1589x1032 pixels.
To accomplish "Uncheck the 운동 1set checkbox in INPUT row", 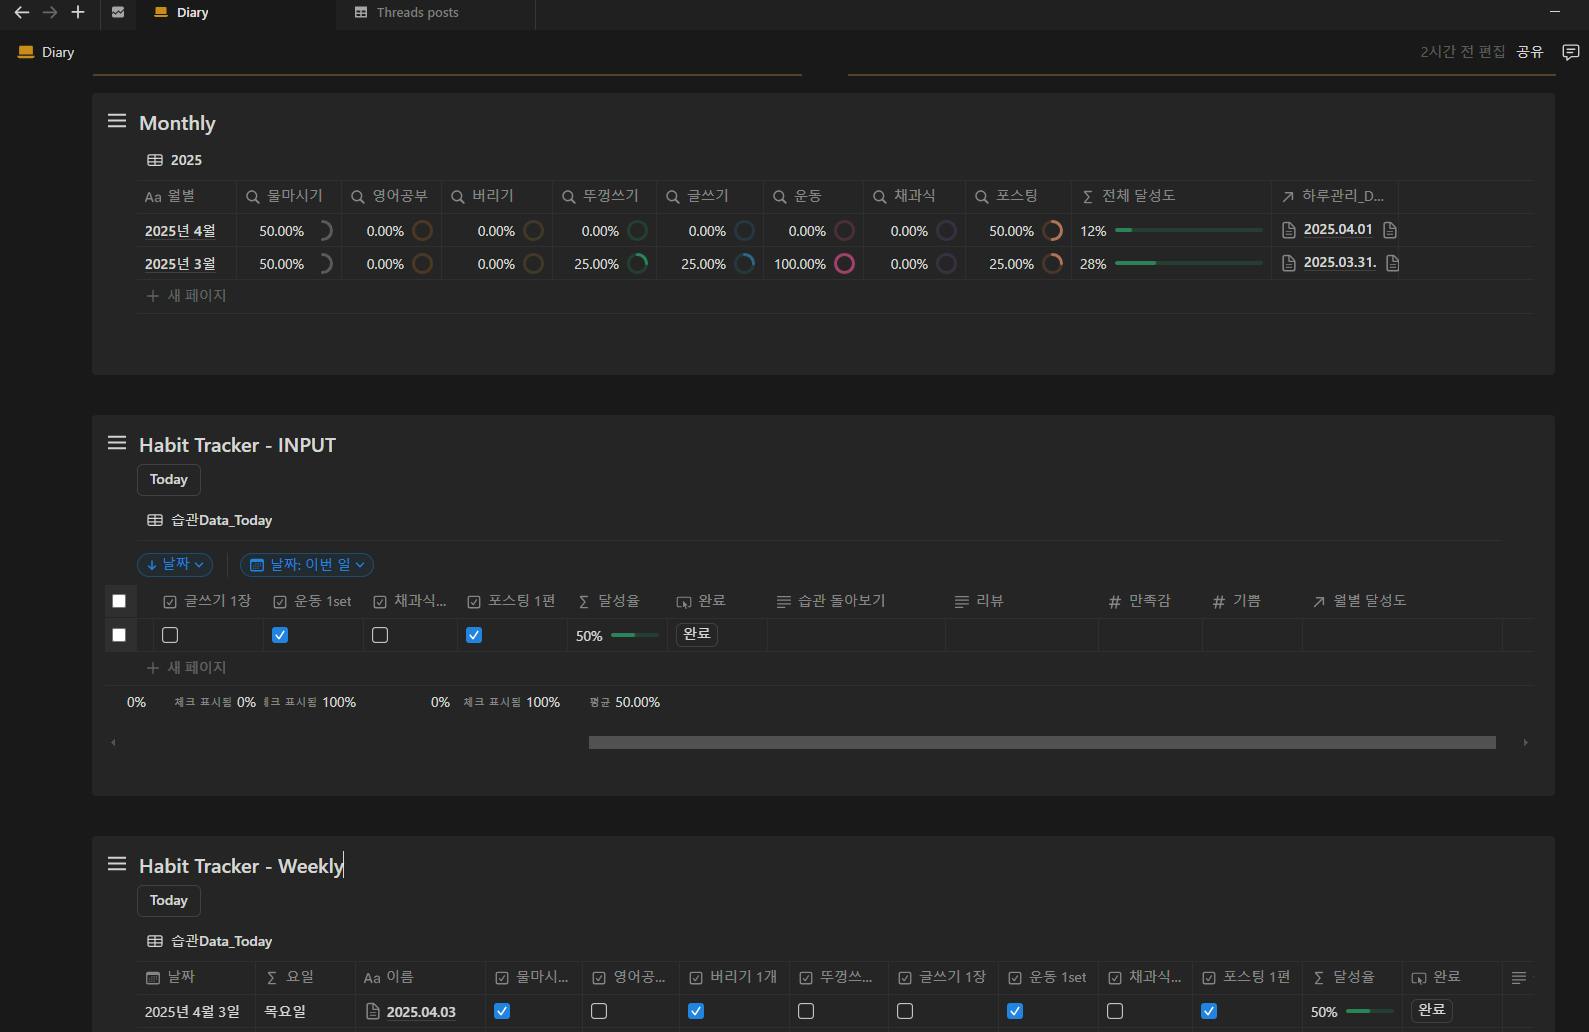I will click(x=280, y=635).
